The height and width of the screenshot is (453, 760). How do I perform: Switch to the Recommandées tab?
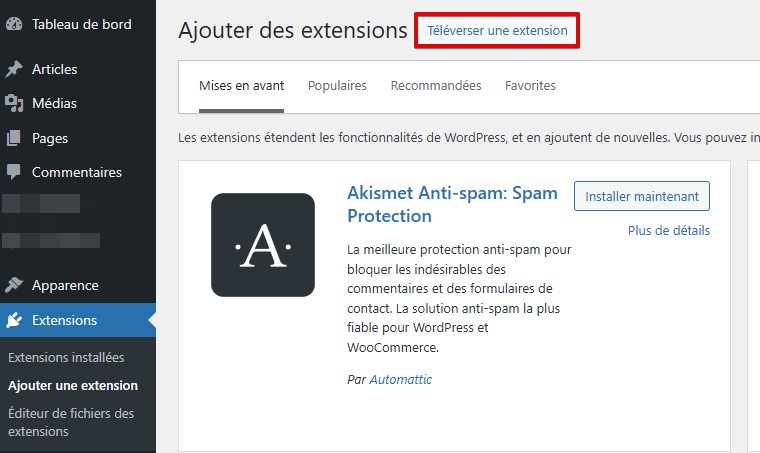[436, 86]
